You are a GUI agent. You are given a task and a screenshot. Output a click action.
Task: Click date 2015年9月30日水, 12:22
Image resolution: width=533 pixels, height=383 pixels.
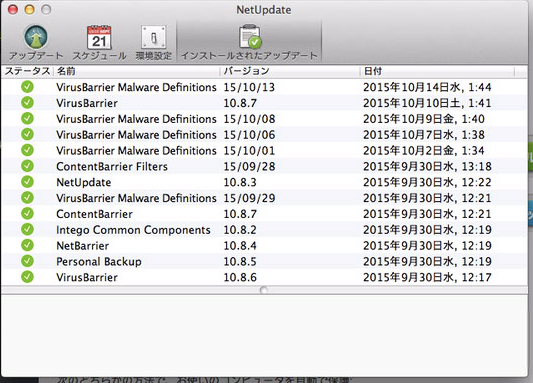click(x=427, y=182)
